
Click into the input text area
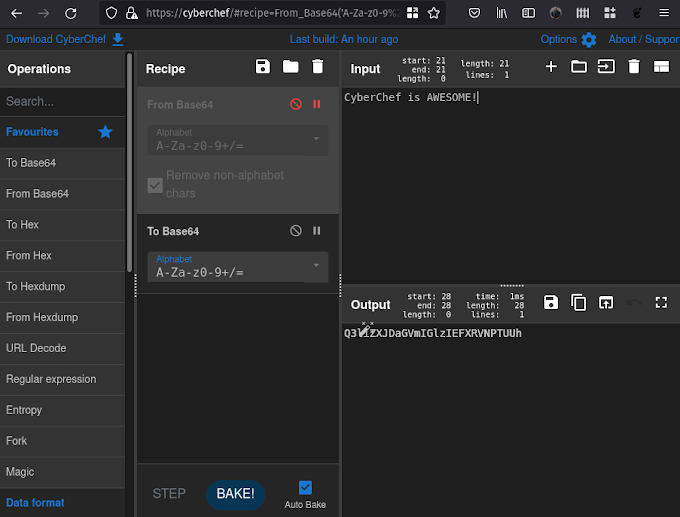(x=511, y=186)
